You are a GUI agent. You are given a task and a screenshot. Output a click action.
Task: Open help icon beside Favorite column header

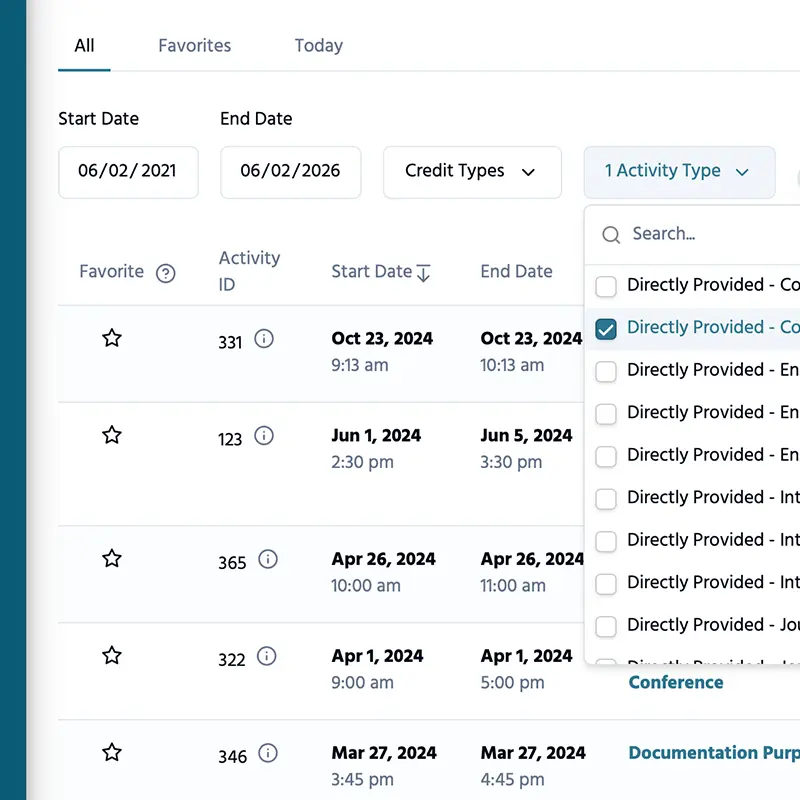tap(166, 273)
